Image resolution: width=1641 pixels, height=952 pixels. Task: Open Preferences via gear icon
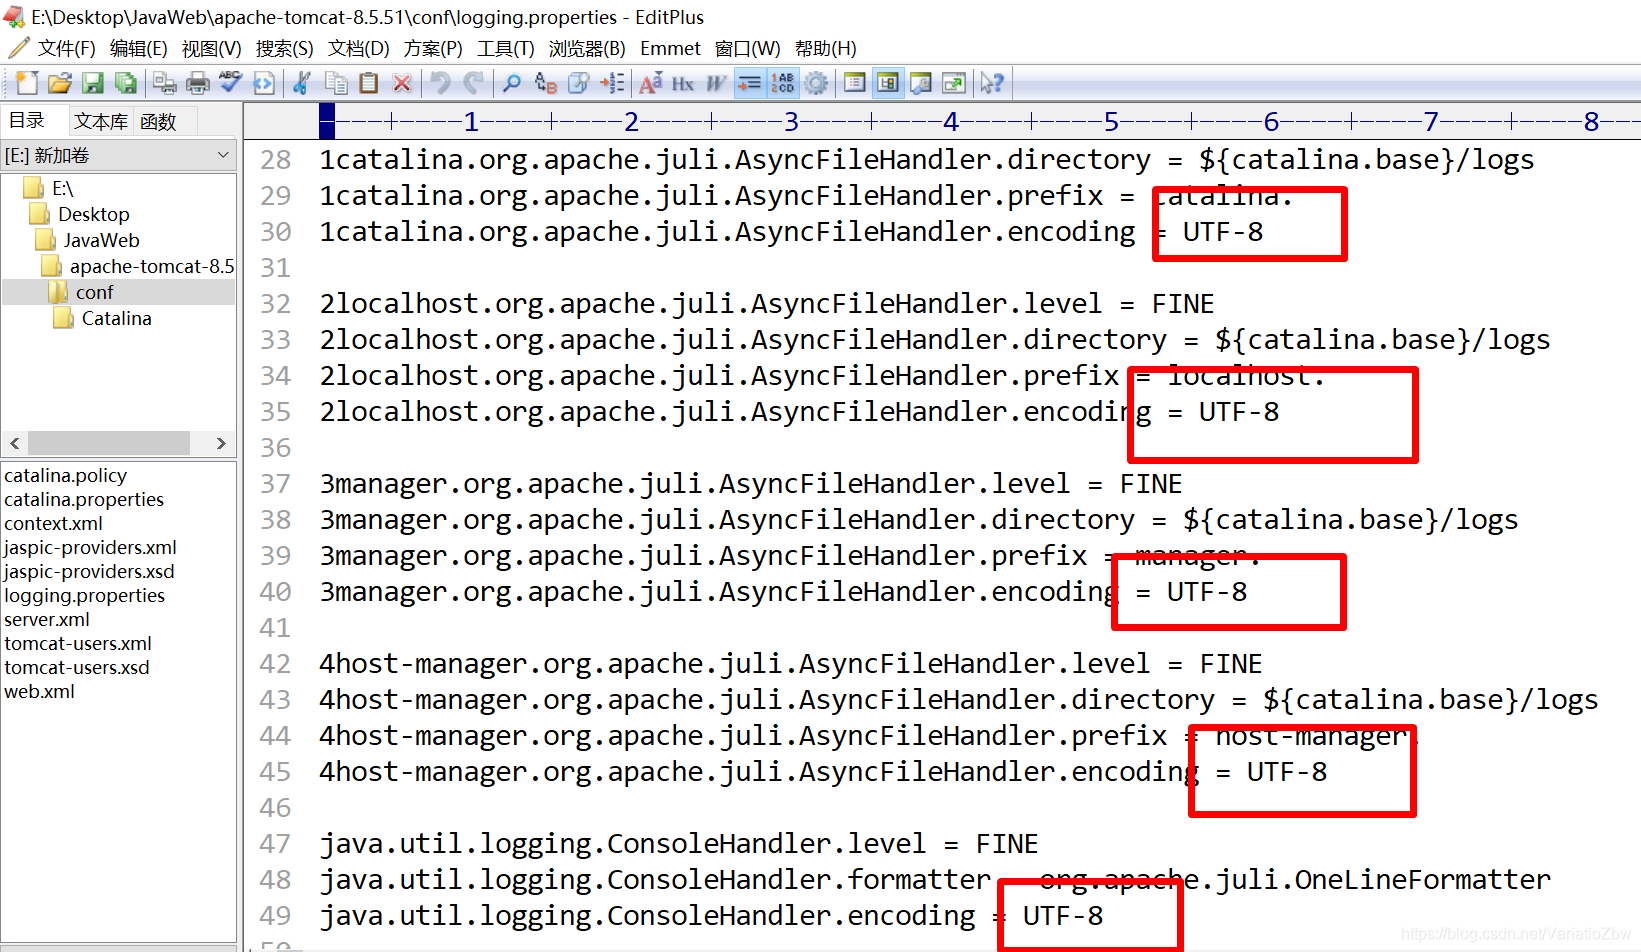(816, 83)
